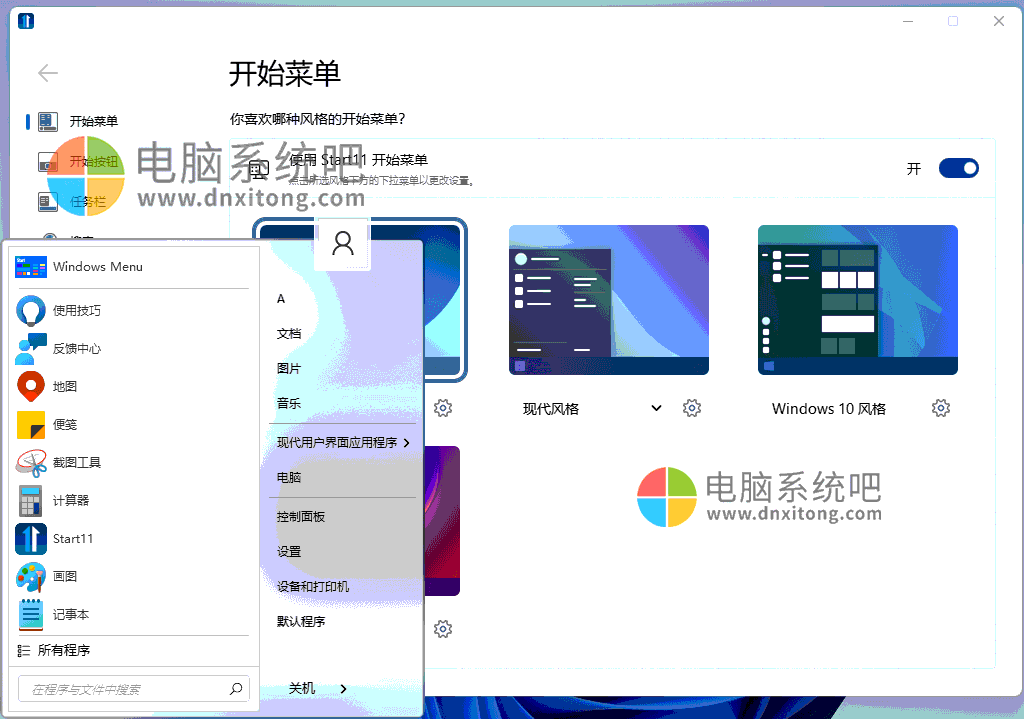Open the 开始按钮 sidebar section
The image size is (1024, 719).
[x=78, y=161]
